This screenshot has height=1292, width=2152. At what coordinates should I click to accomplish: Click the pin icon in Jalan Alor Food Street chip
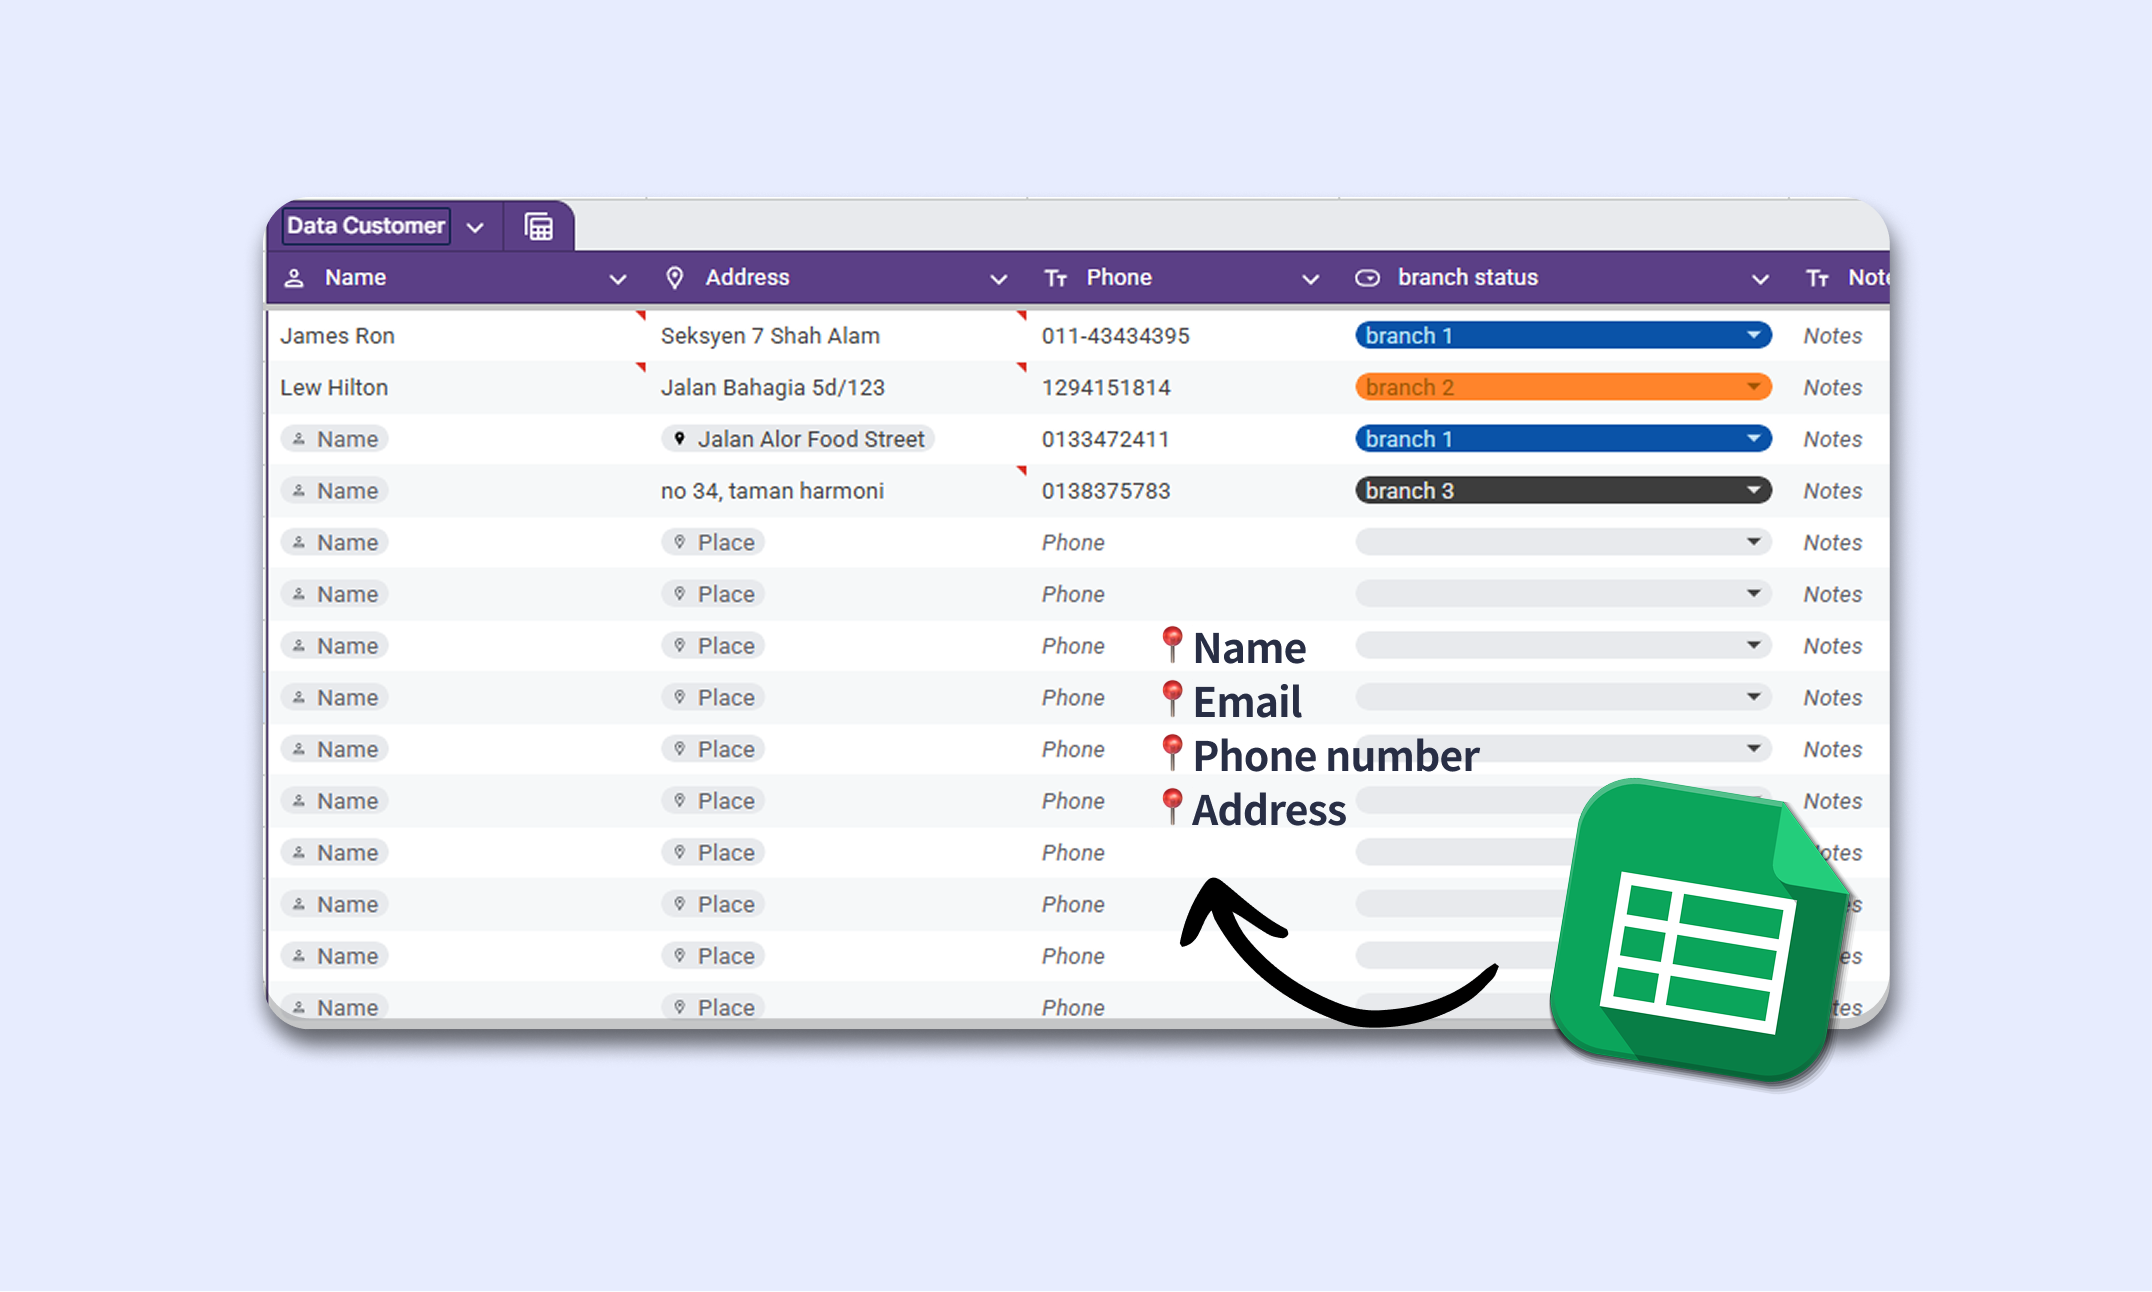coord(680,439)
